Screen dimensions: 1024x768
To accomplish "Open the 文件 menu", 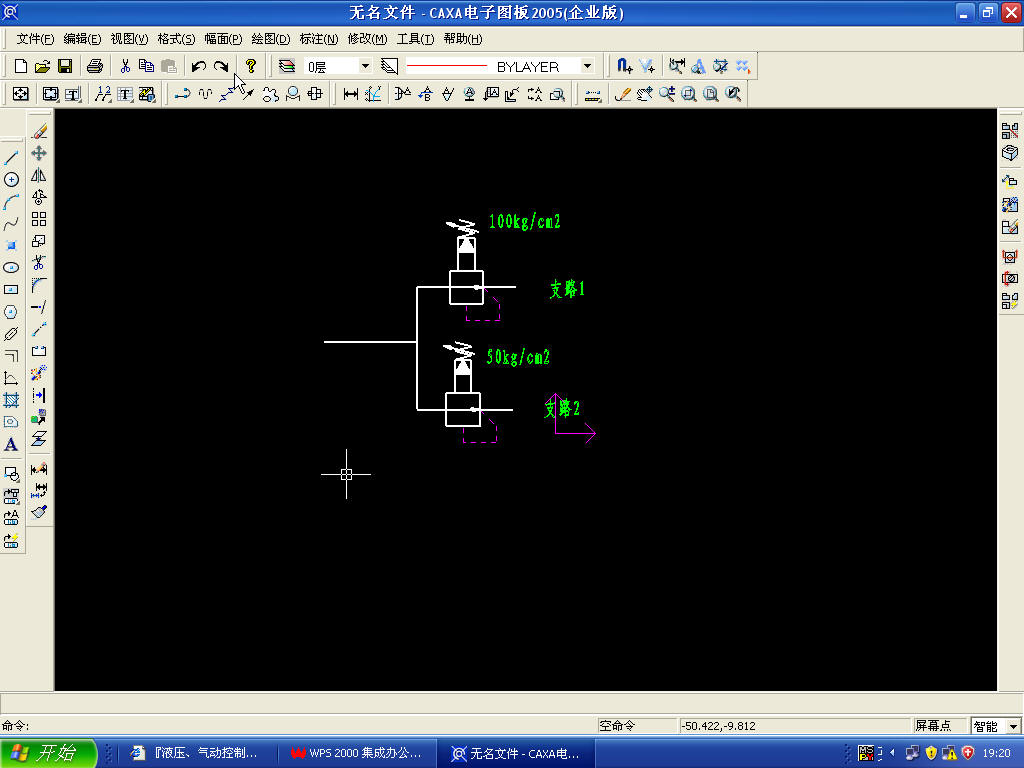I will 35,39.
